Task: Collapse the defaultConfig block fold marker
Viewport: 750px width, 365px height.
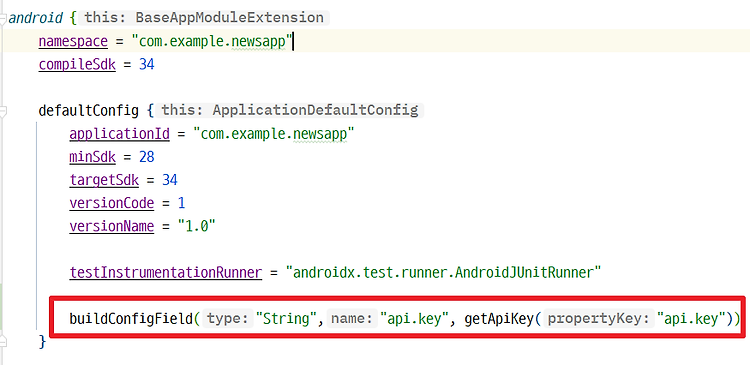Action: [x=3, y=111]
